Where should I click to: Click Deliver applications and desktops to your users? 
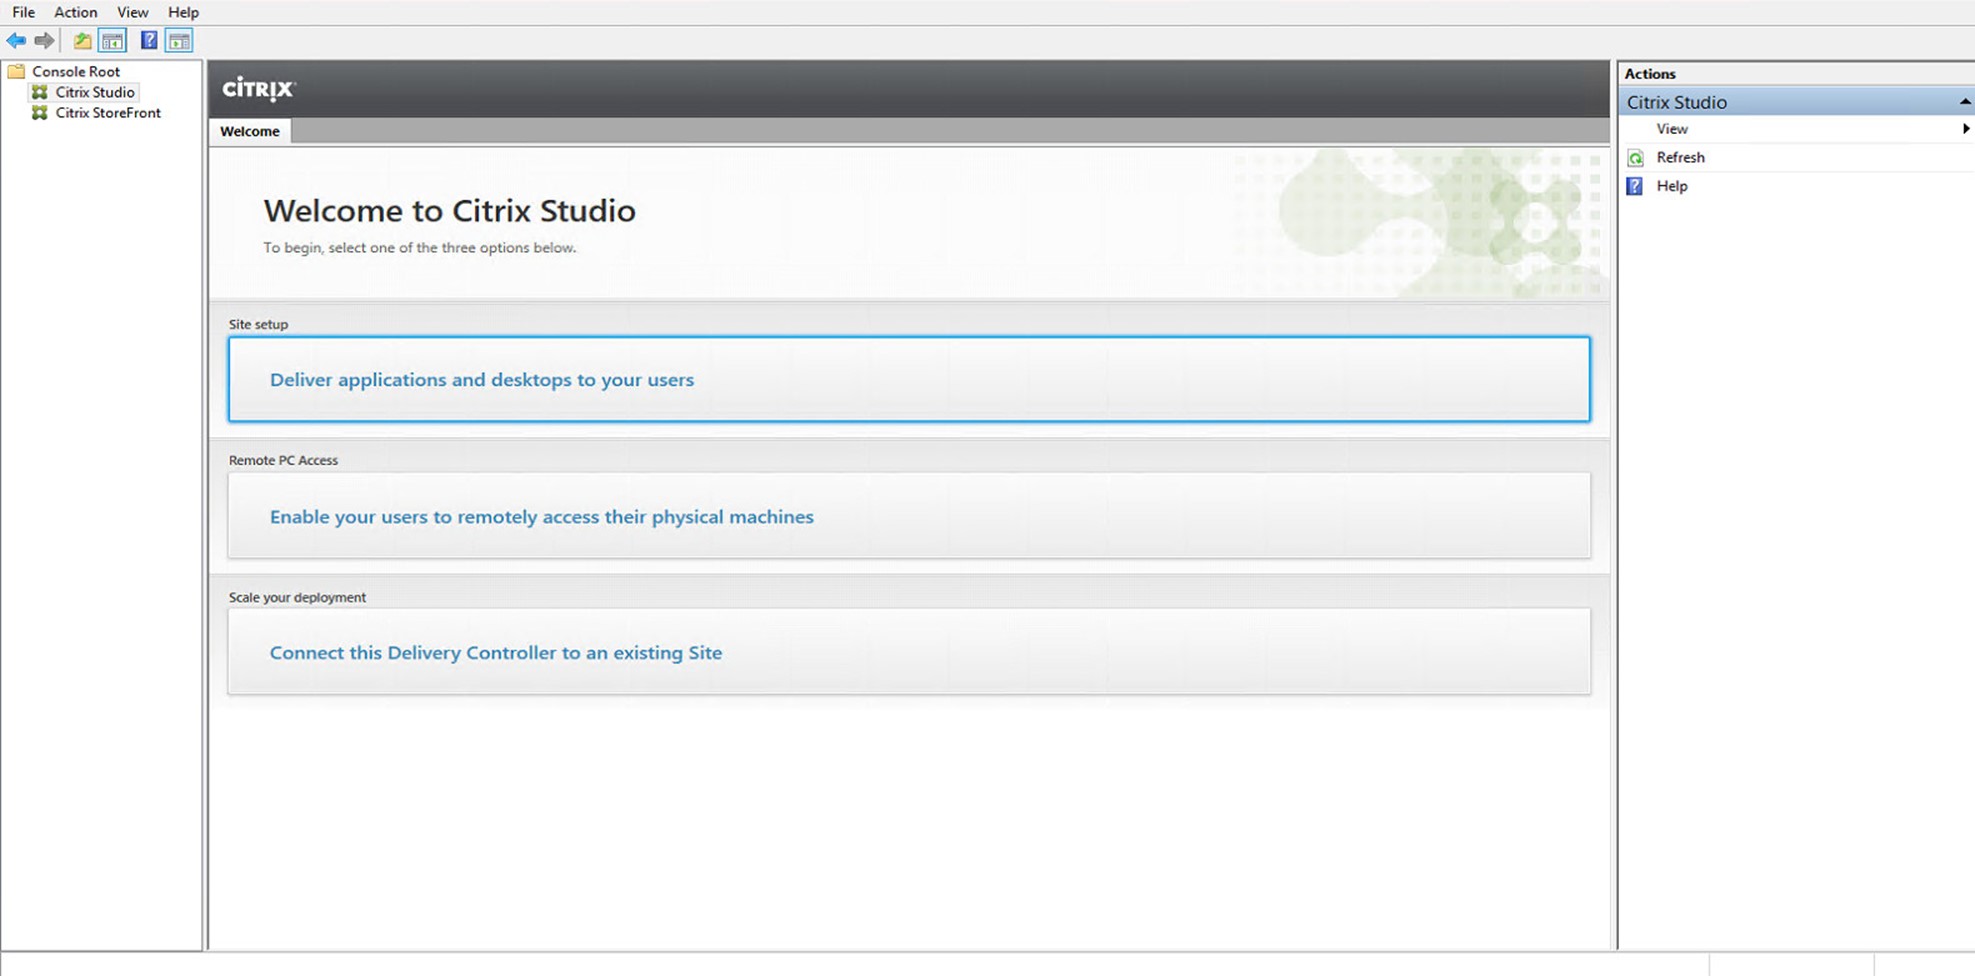pos(909,379)
